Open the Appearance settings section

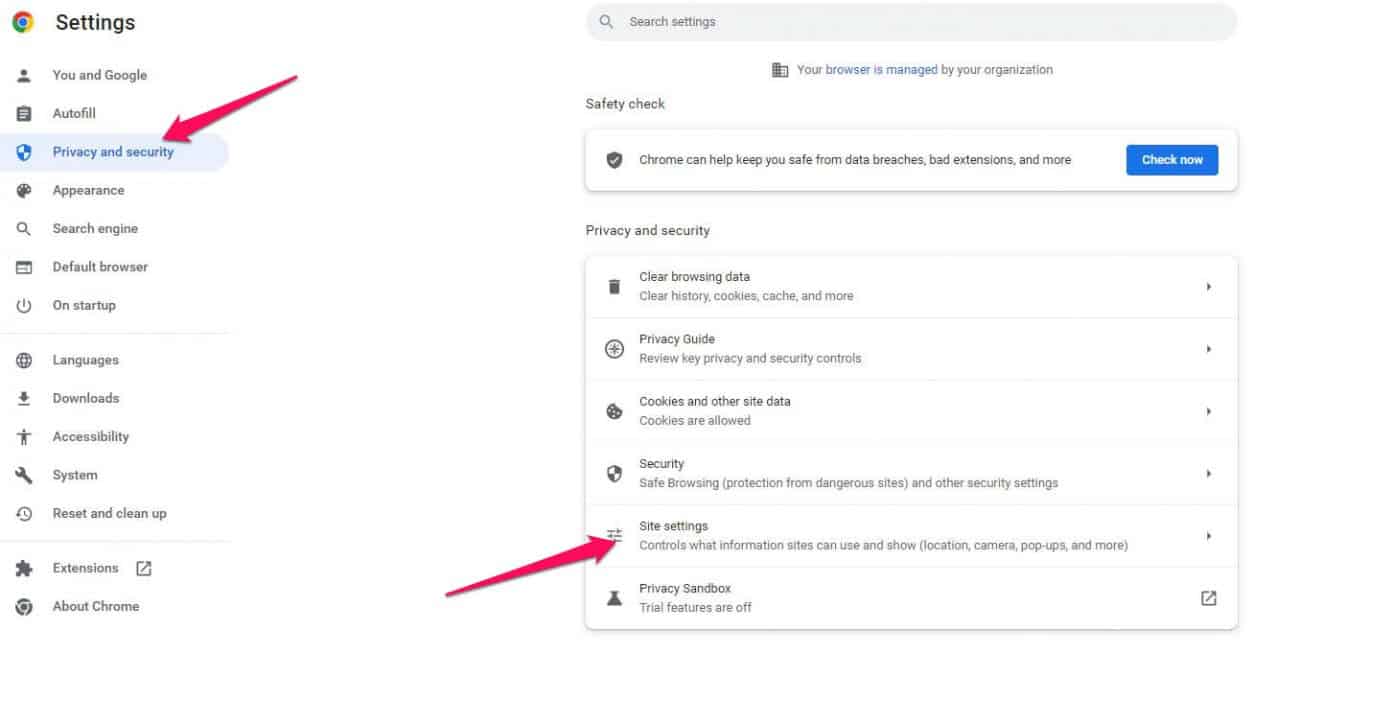click(x=89, y=190)
